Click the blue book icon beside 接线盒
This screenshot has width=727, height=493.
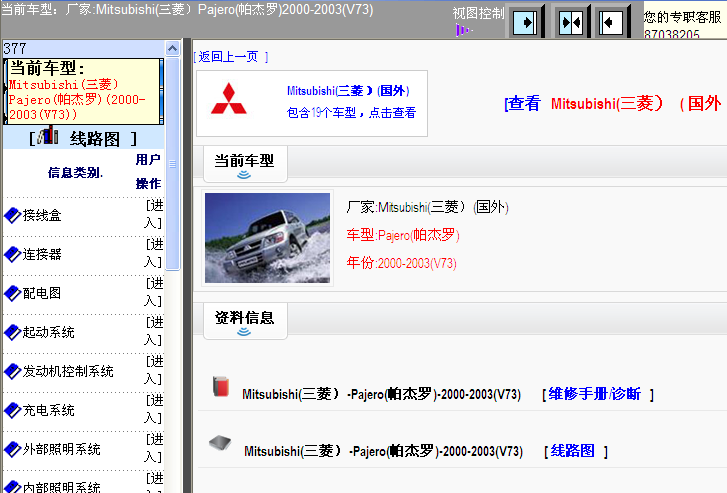coord(13,216)
